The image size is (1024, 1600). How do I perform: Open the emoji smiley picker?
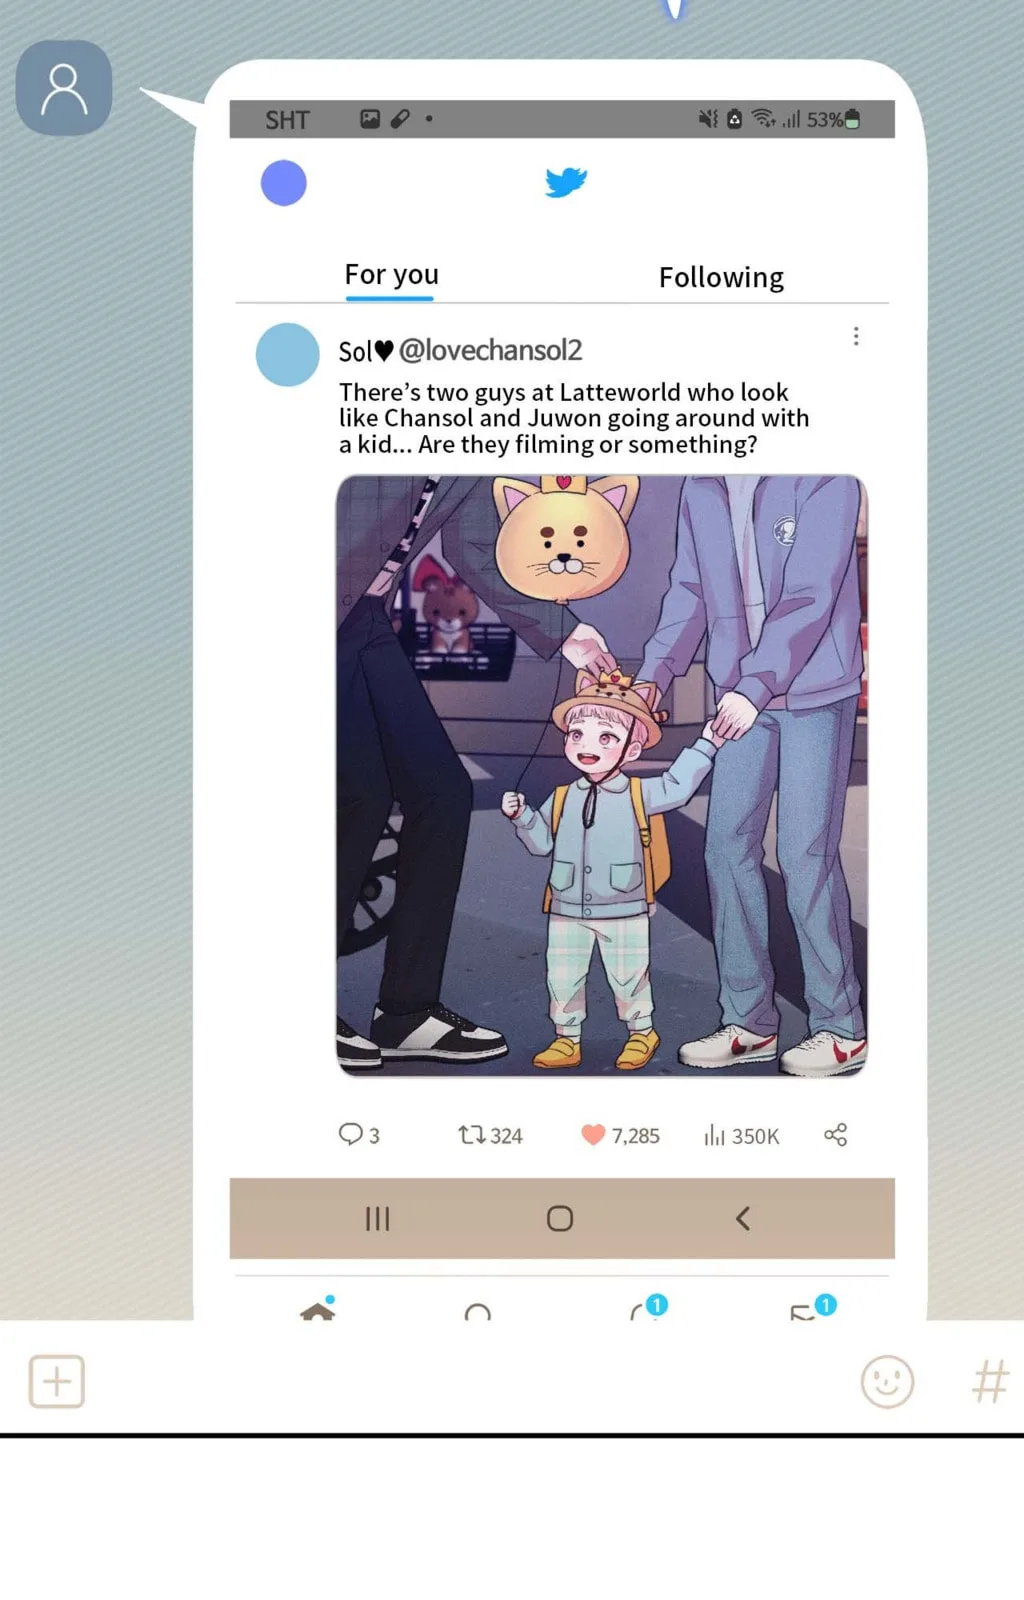[x=887, y=1382]
